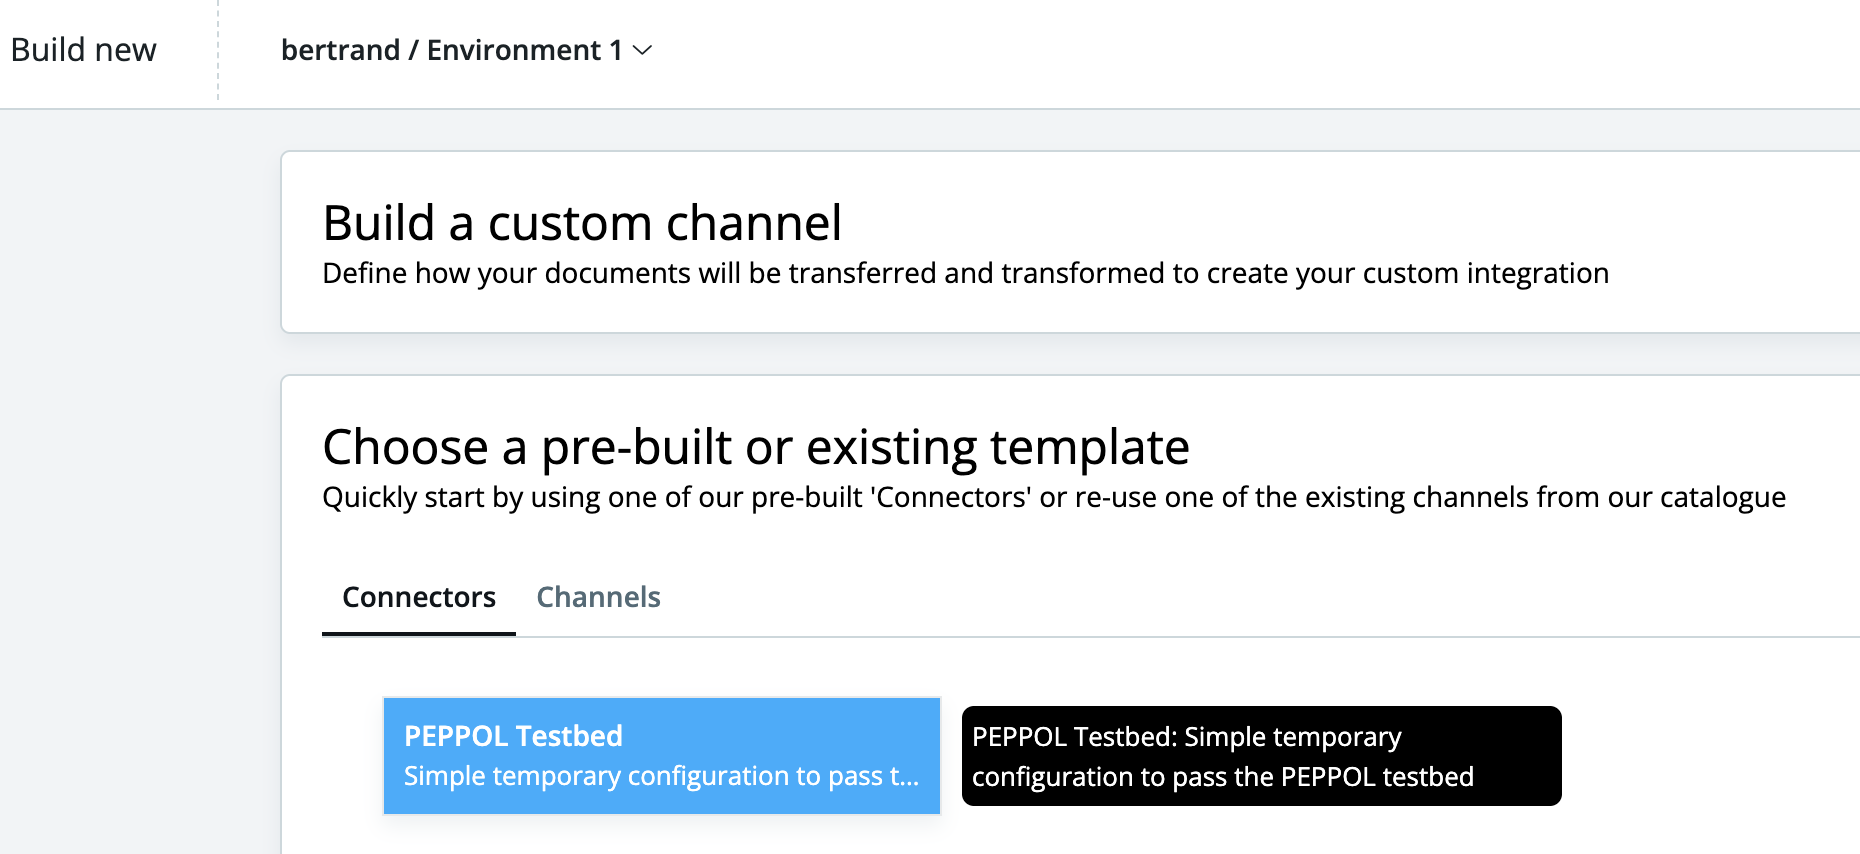Image resolution: width=1860 pixels, height=854 pixels.
Task: Click the 'Define how your documents' description text
Action: click(965, 273)
